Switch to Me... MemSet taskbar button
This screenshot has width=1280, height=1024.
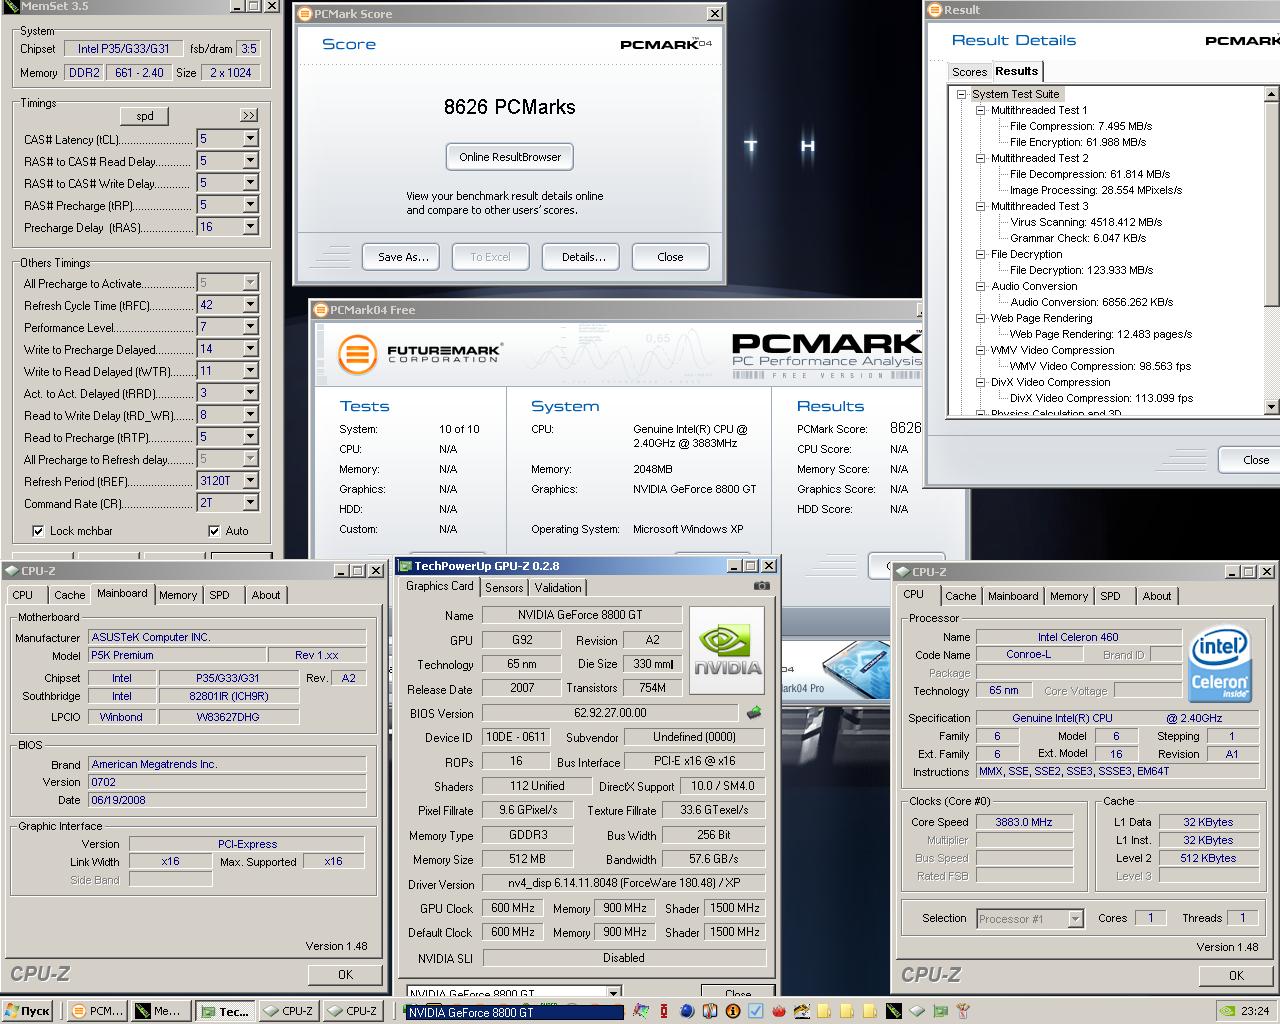pos(160,1011)
